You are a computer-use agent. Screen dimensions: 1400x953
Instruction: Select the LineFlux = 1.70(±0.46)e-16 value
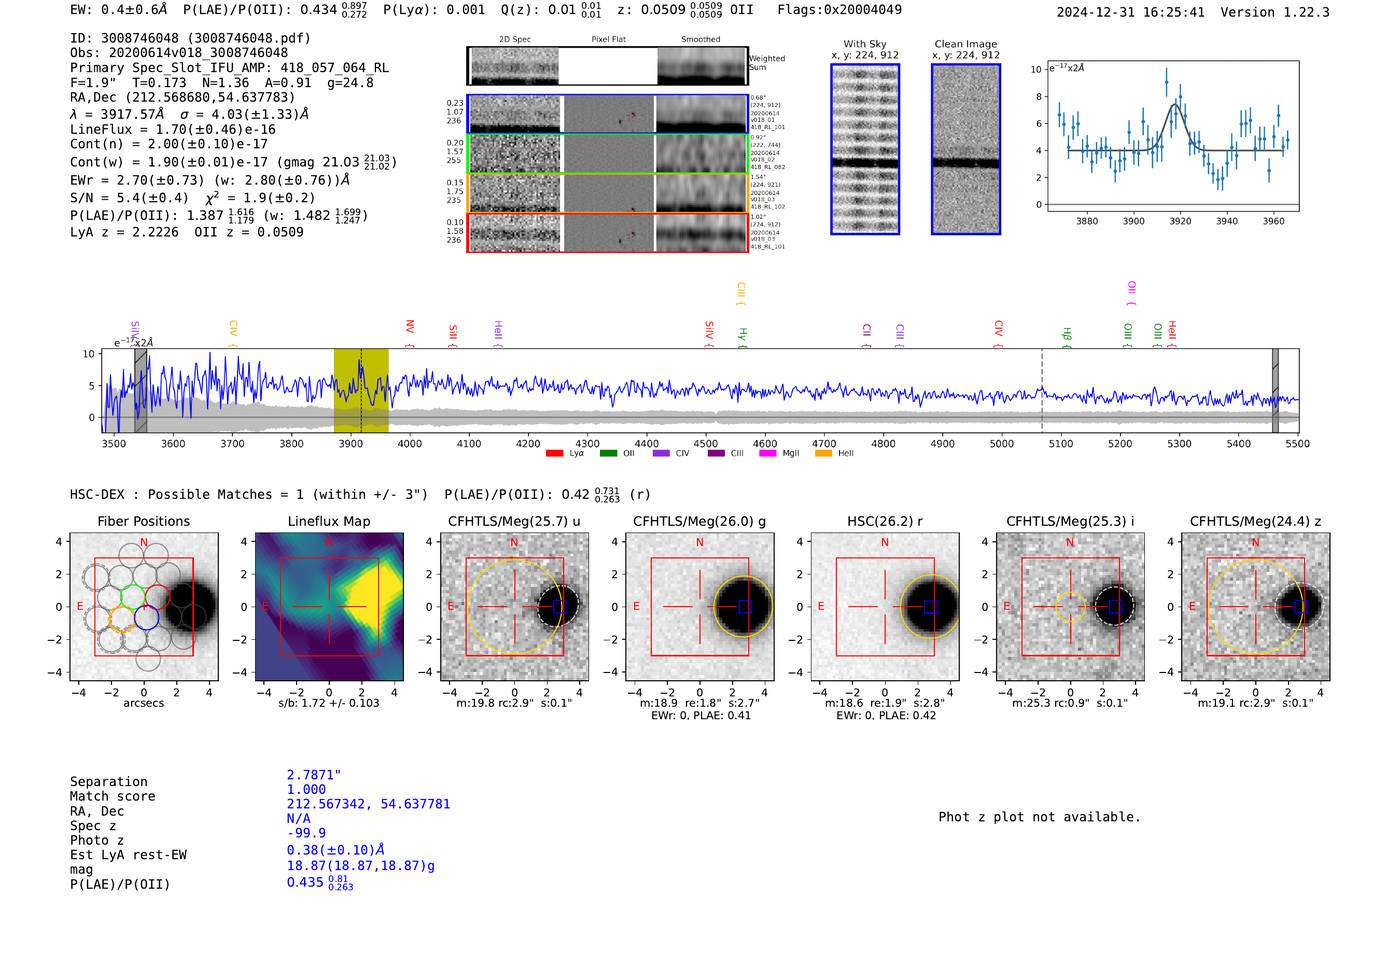point(173,129)
